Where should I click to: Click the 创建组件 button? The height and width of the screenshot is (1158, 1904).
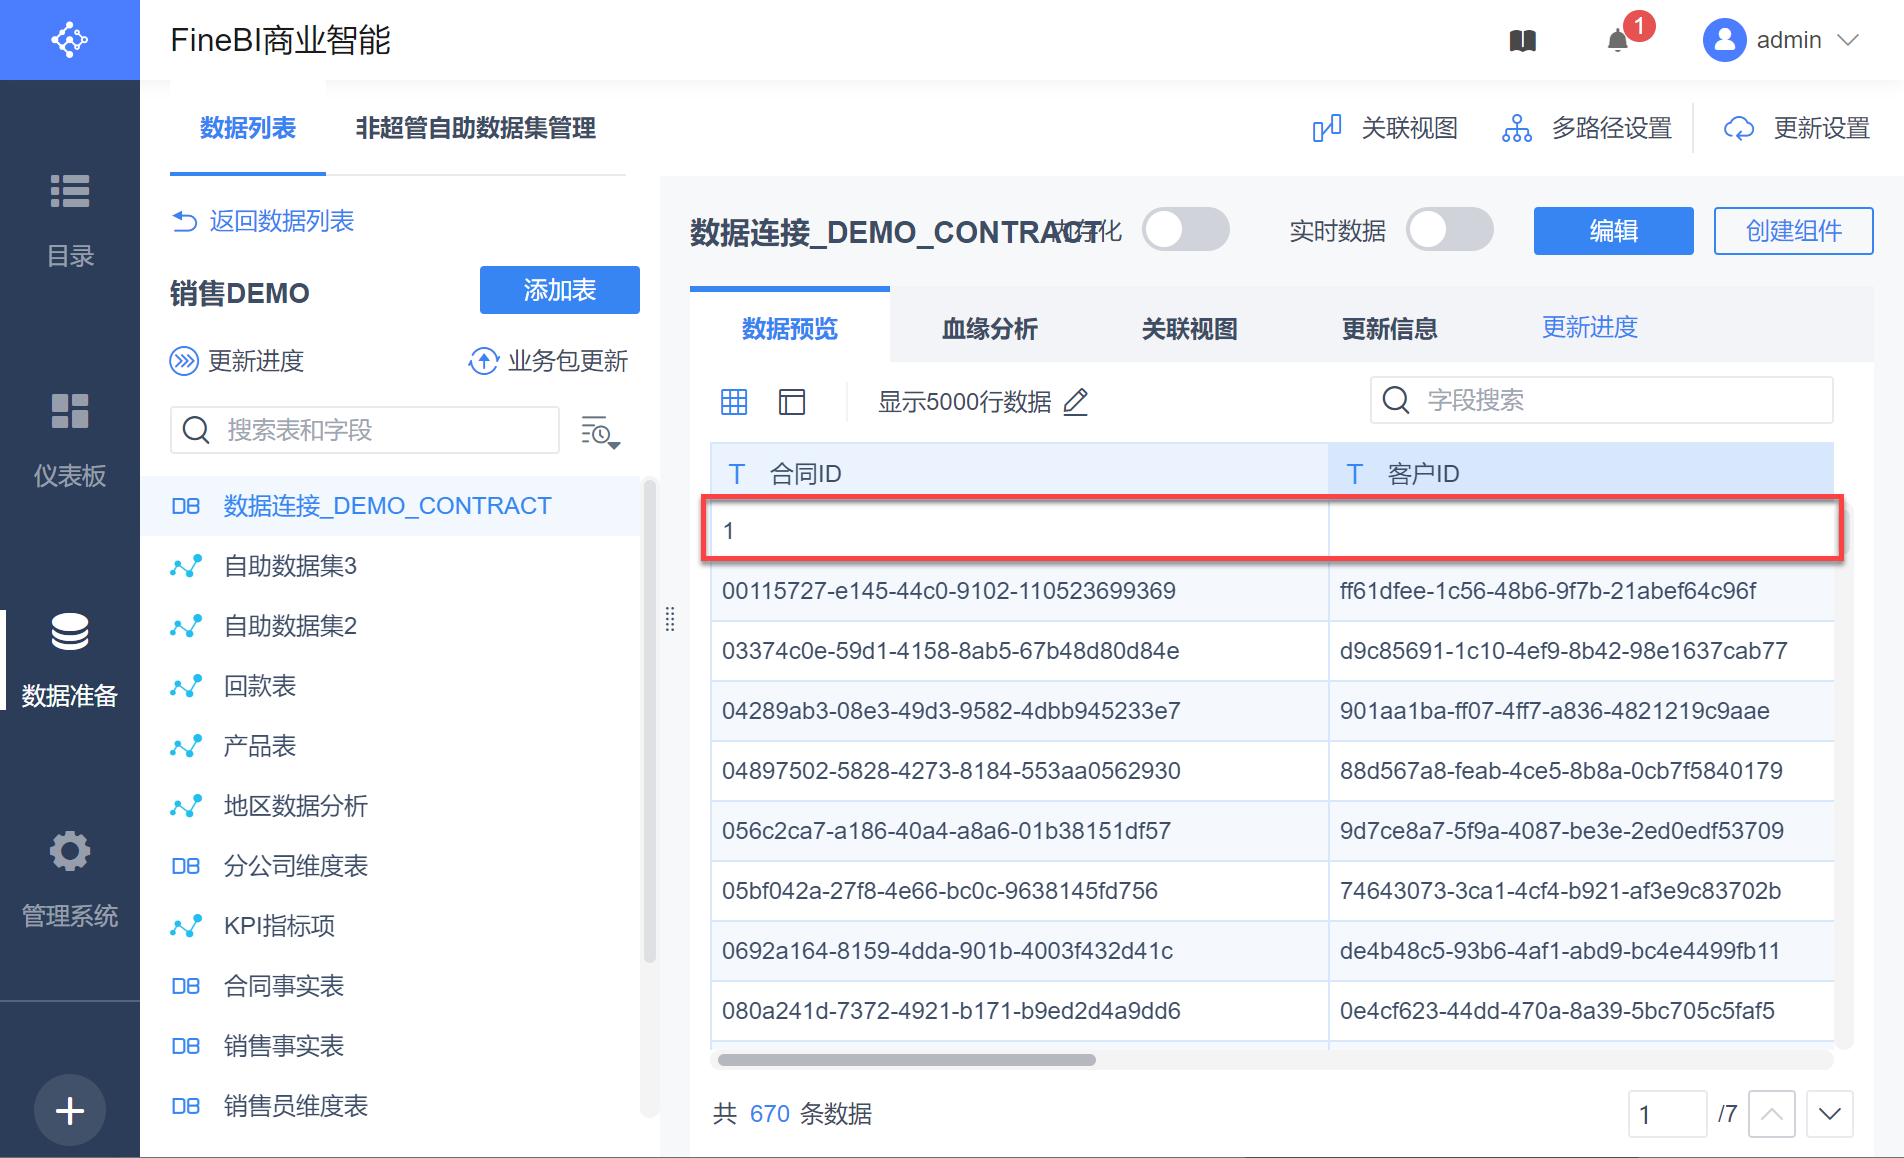pos(1794,231)
